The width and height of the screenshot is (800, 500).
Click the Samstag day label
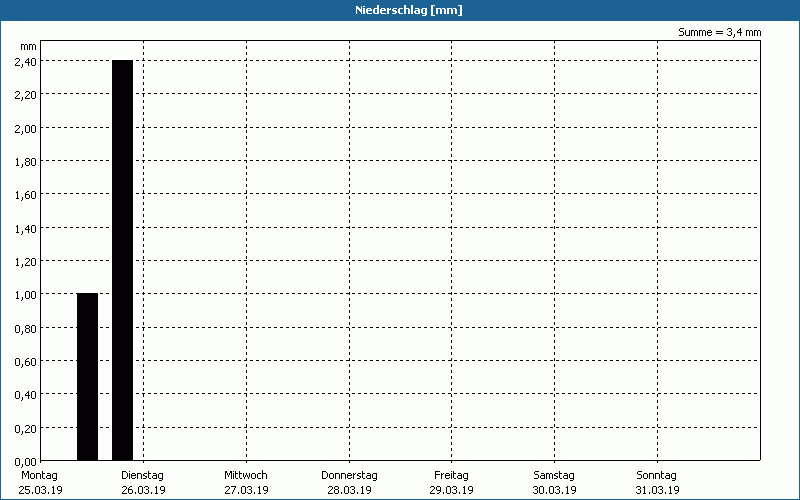(554, 476)
